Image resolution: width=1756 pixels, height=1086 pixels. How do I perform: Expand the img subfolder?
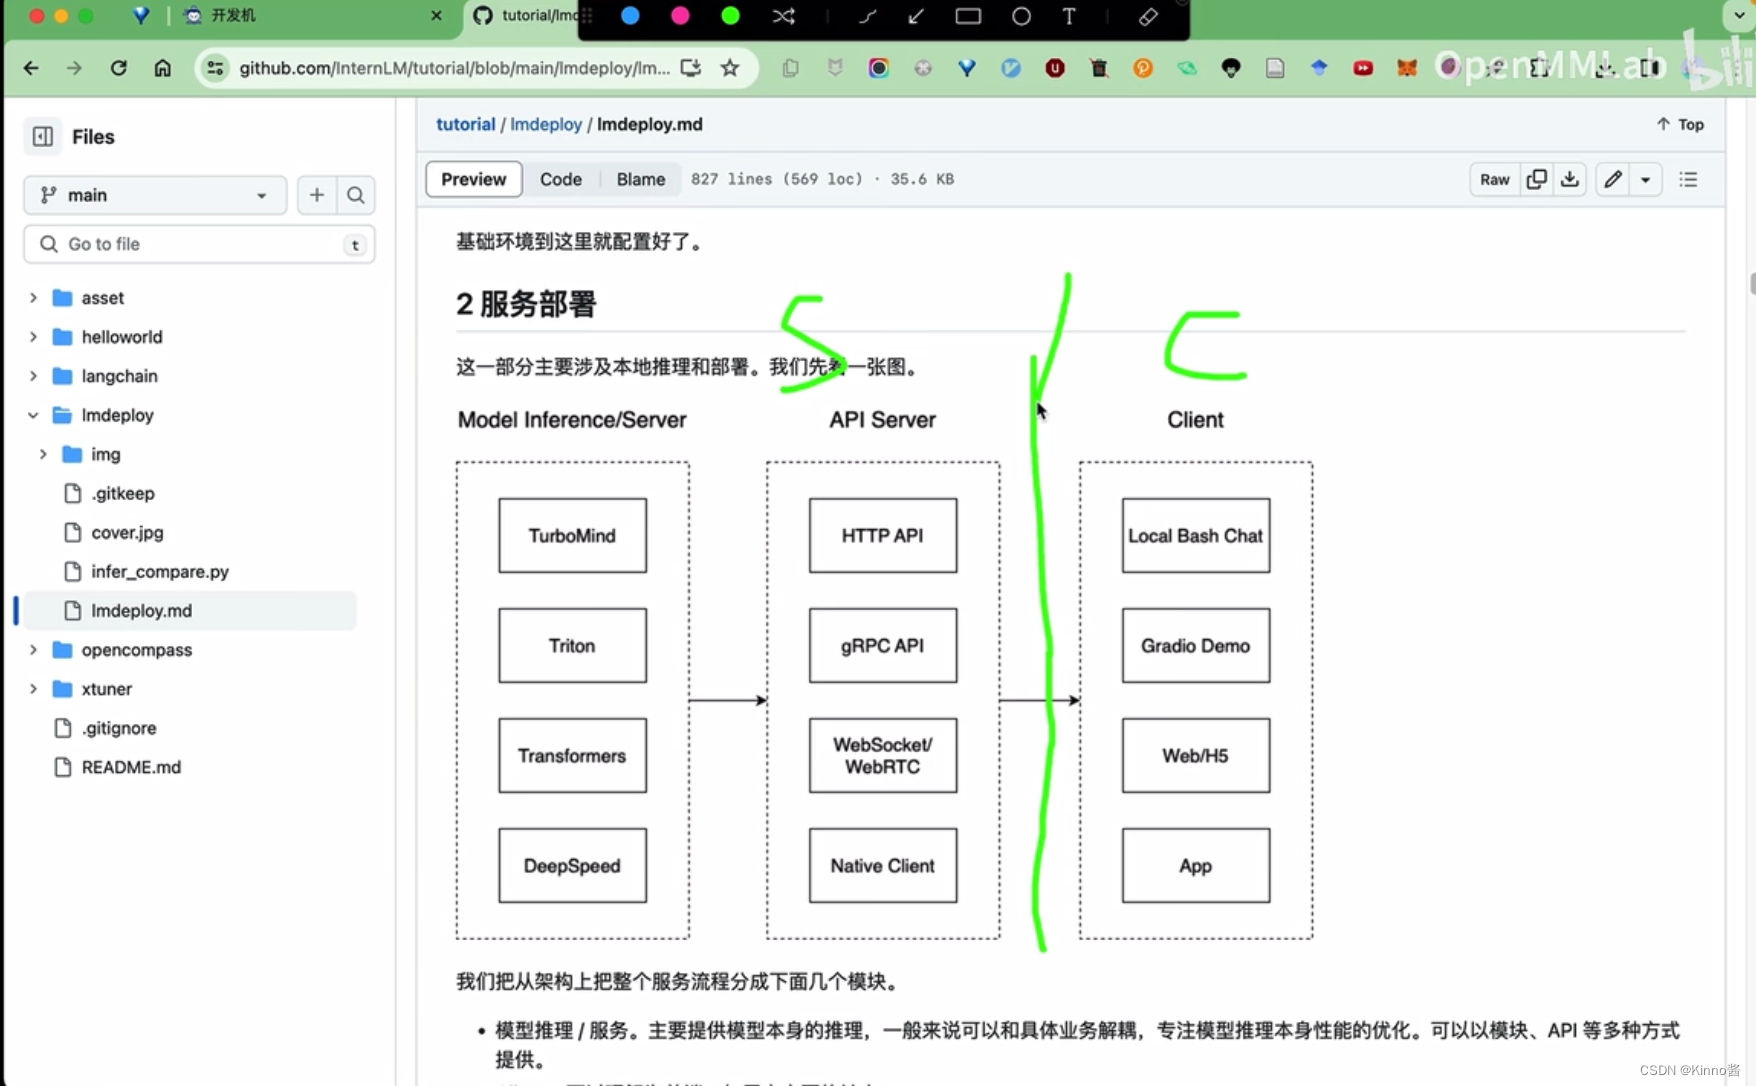[x=43, y=454]
